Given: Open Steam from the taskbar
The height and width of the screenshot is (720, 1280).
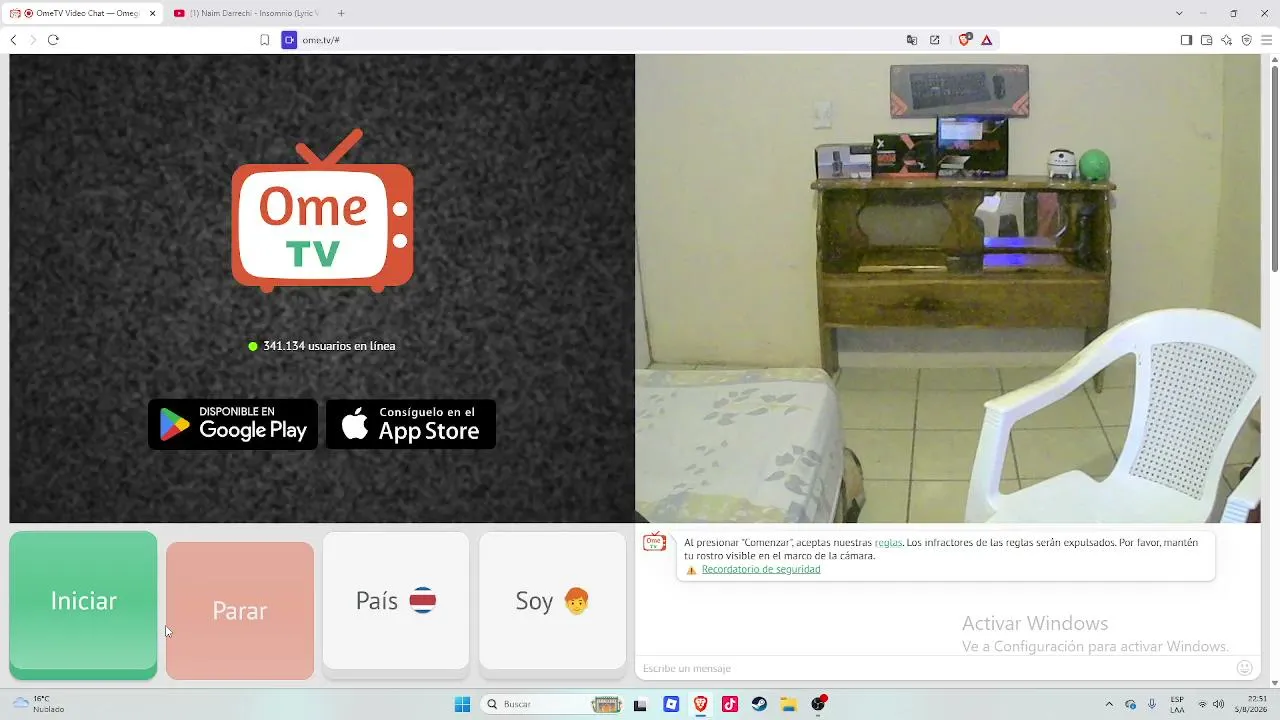Looking at the screenshot, I should 759,704.
